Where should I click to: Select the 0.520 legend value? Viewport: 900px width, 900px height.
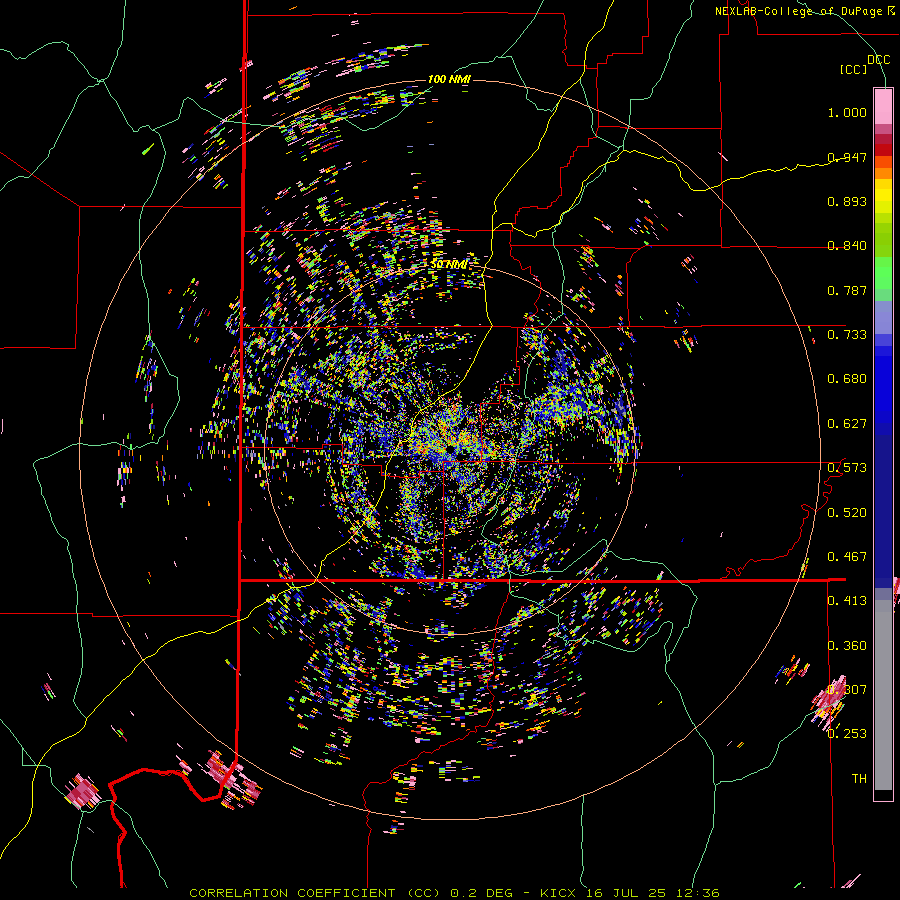click(847, 512)
